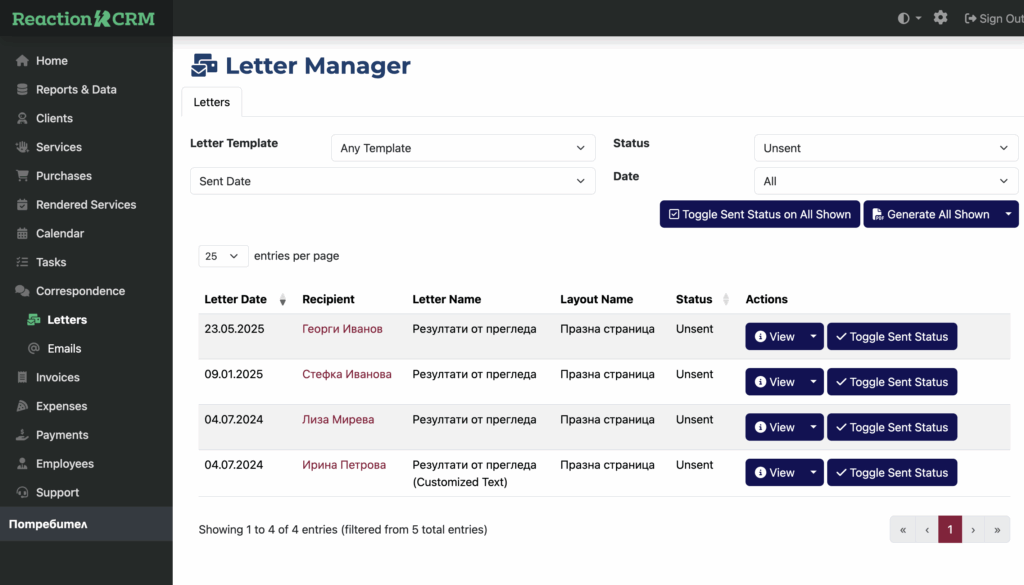Open recipient Стефка Иванова link
The height and width of the screenshot is (585, 1024).
(346, 374)
